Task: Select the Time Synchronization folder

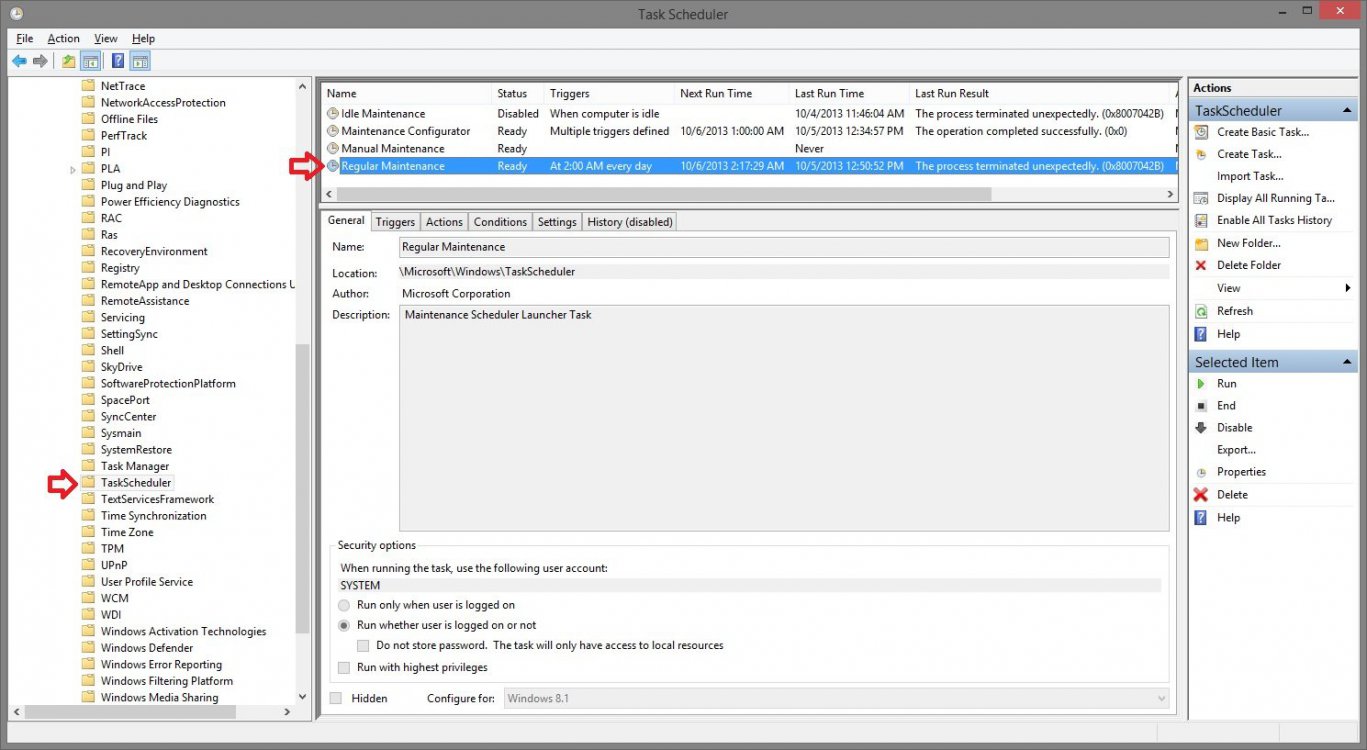Action: tap(153, 516)
